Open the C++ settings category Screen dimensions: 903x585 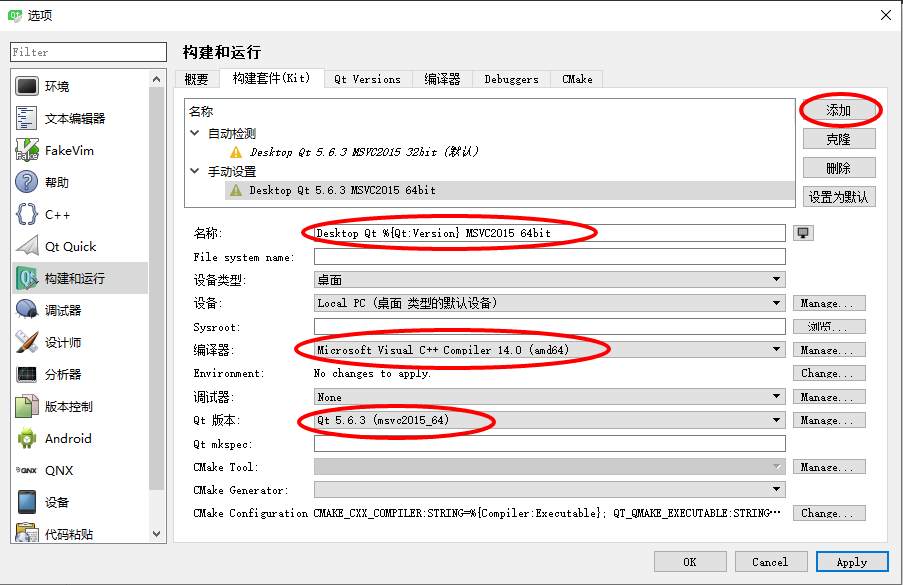[x=57, y=215]
